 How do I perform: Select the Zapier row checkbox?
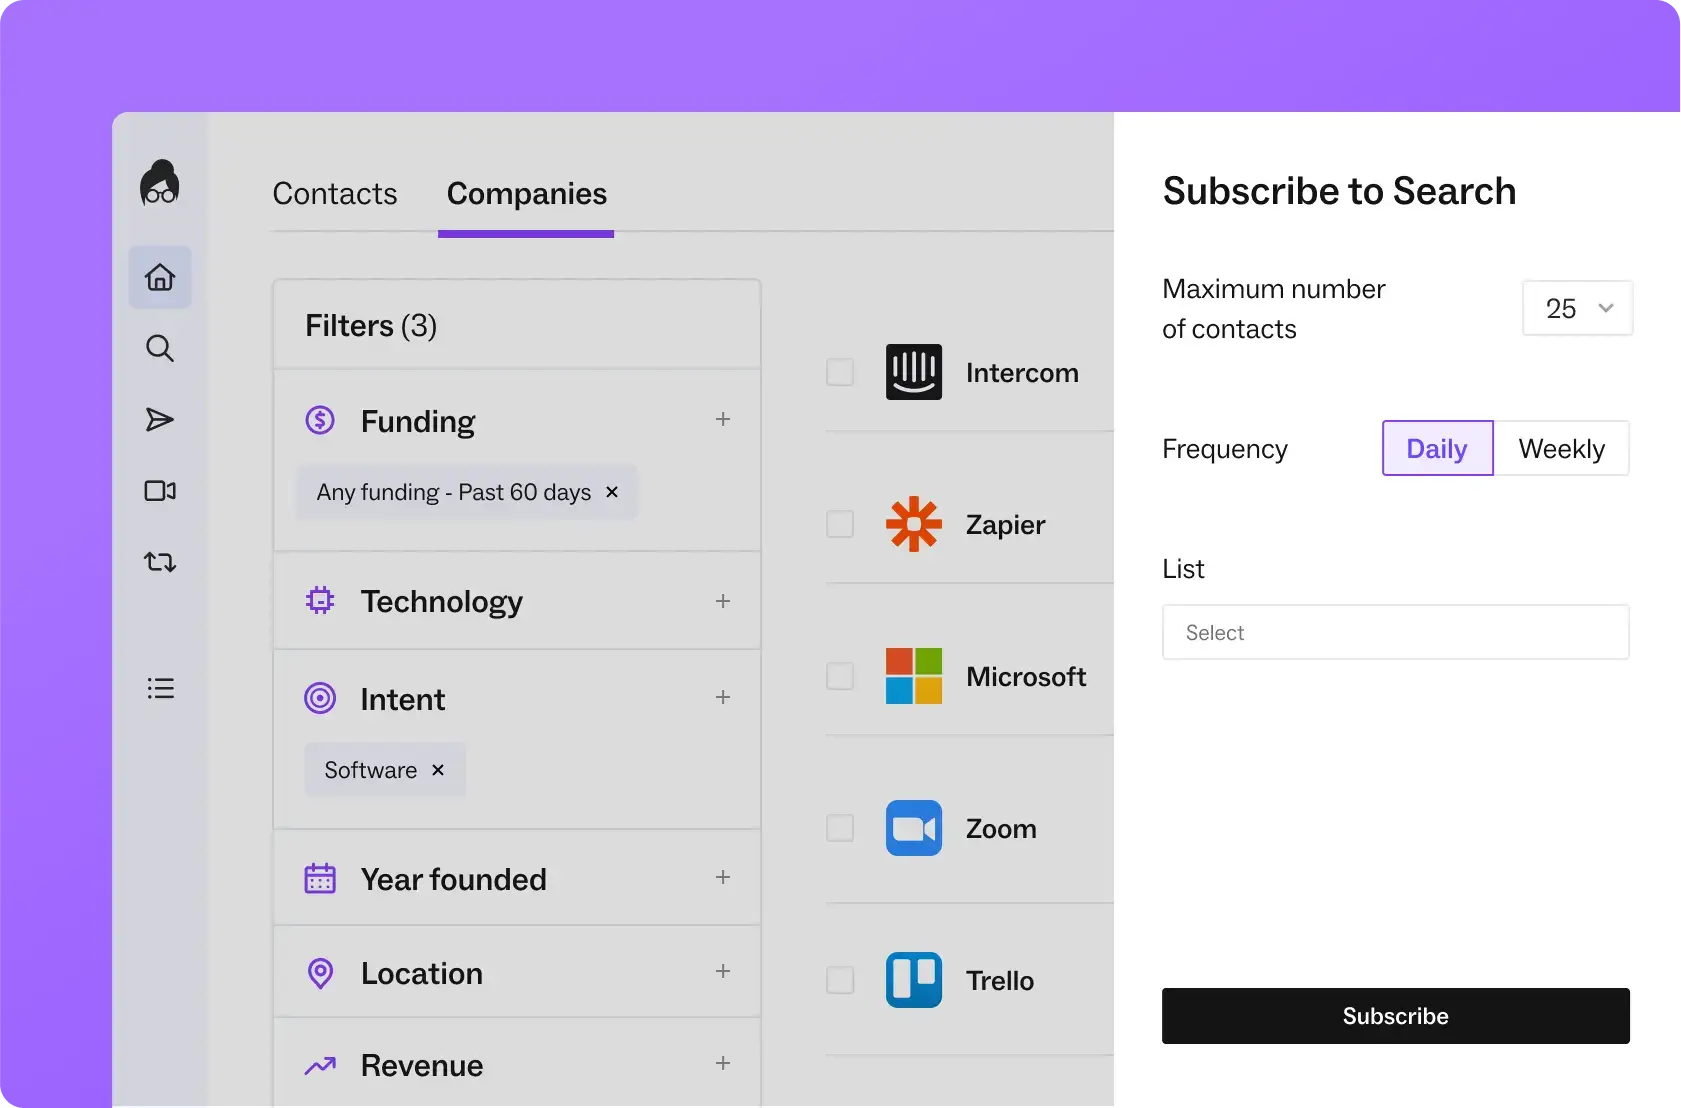pyautogui.click(x=840, y=525)
